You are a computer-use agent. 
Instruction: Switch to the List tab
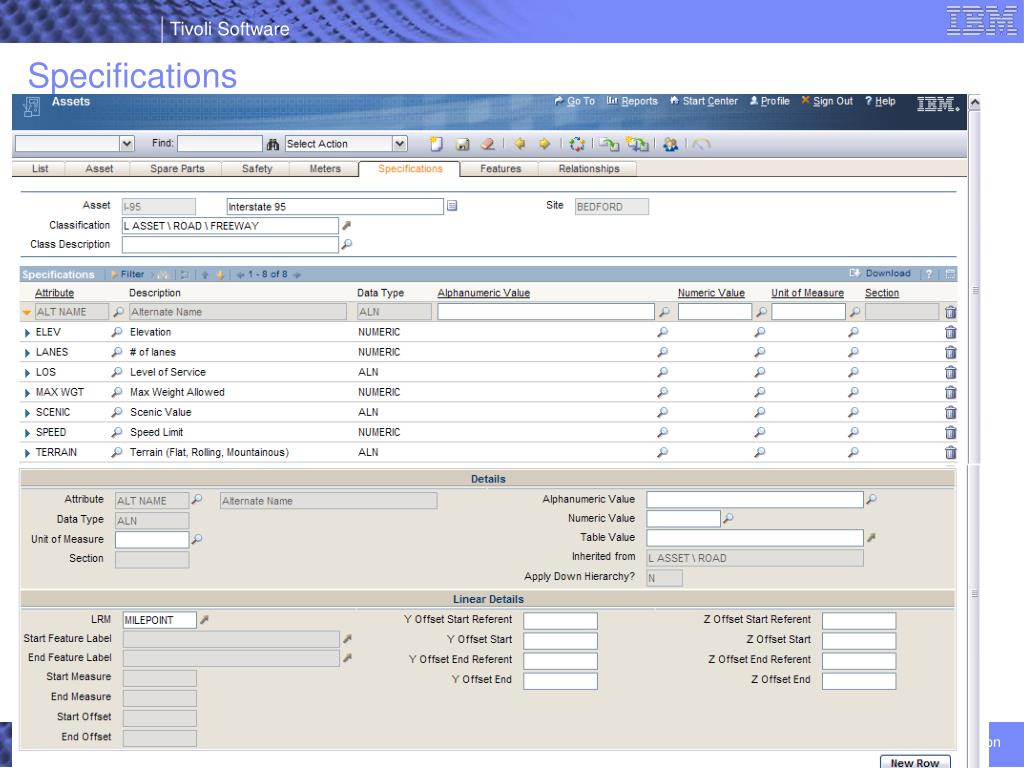tap(40, 168)
